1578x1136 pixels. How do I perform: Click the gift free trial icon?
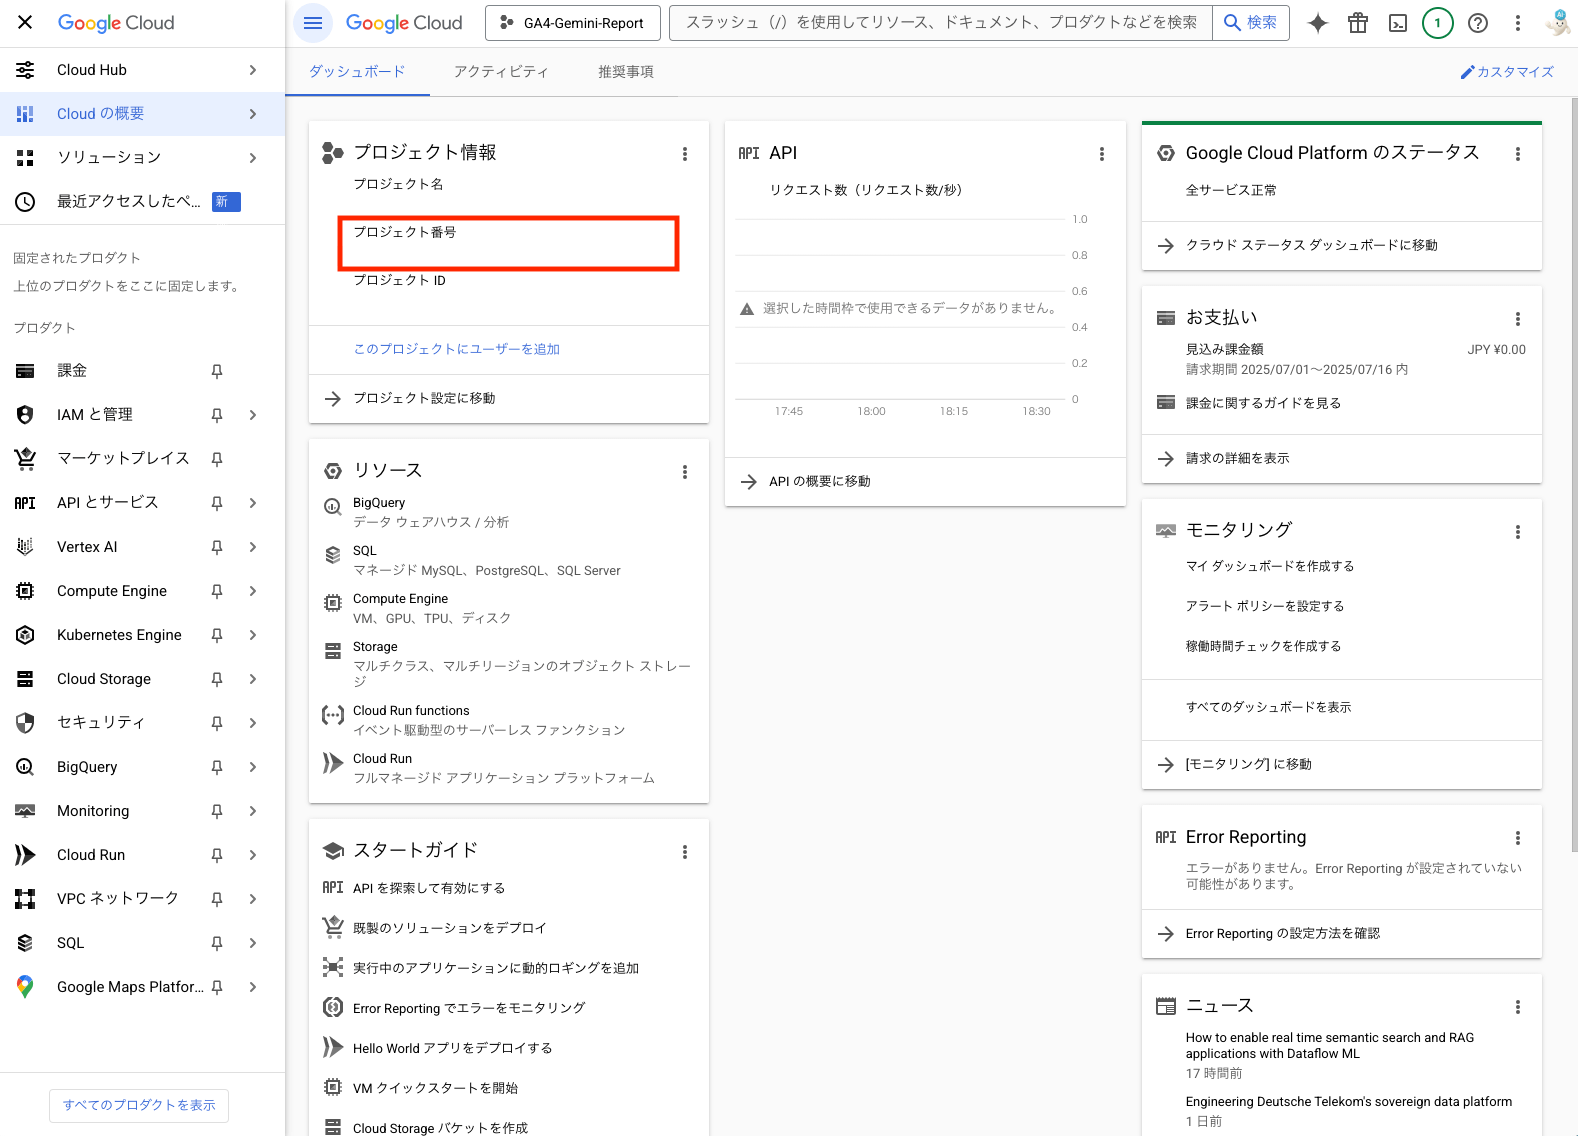(x=1358, y=23)
